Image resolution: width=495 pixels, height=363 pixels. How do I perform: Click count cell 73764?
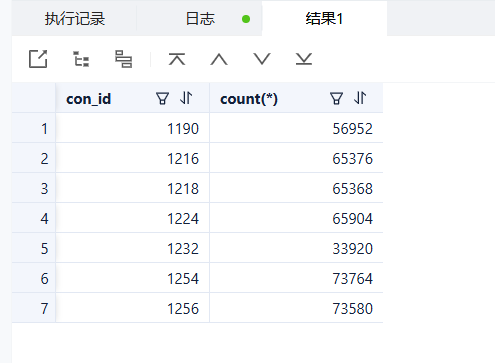(x=296, y=278)
